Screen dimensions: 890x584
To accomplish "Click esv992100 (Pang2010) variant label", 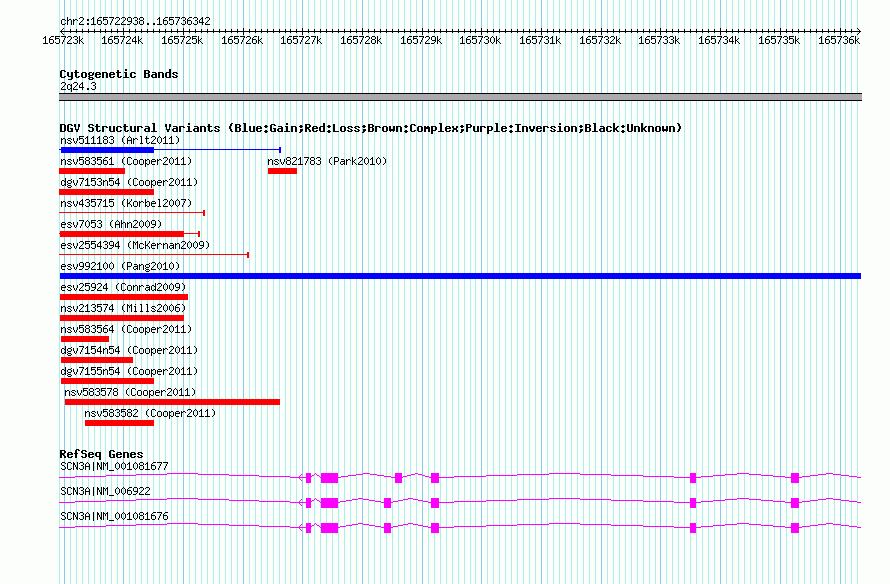I will pos(120,266).
